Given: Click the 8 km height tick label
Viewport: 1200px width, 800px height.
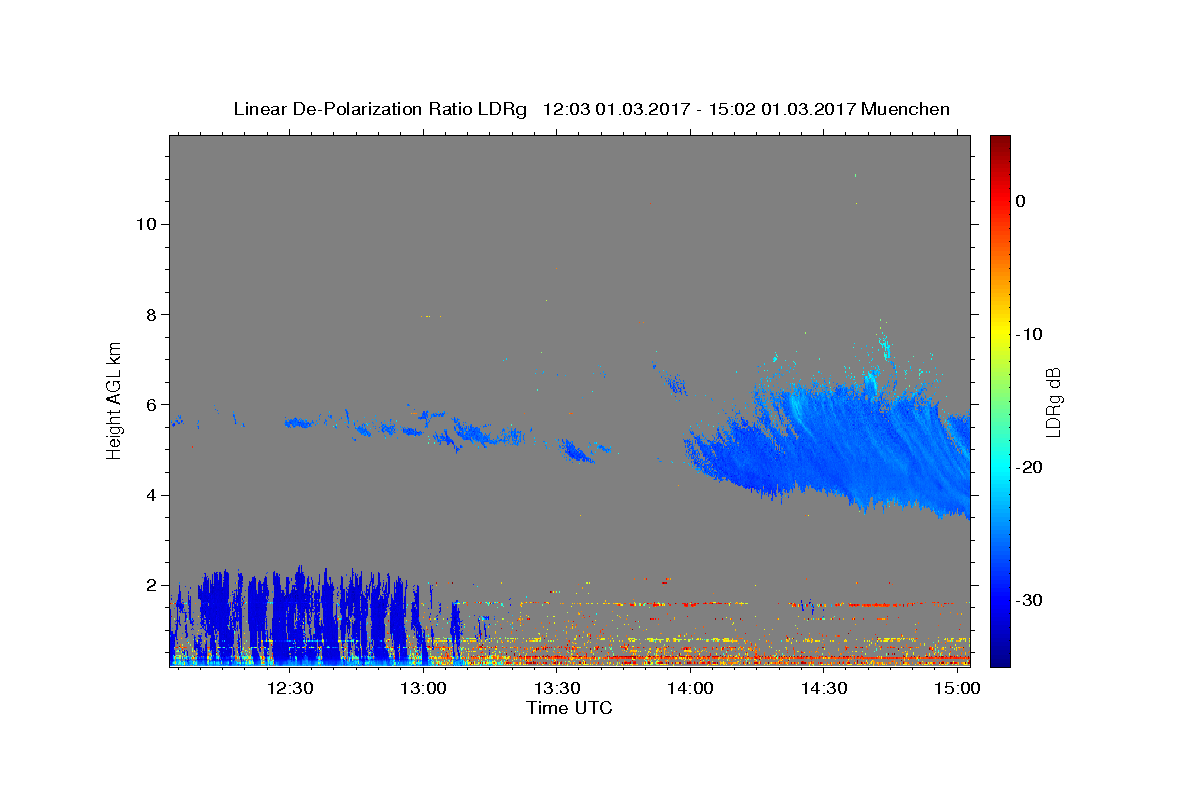Looking at the screenshot, I should pyautogui.click(x=150, y=314).
